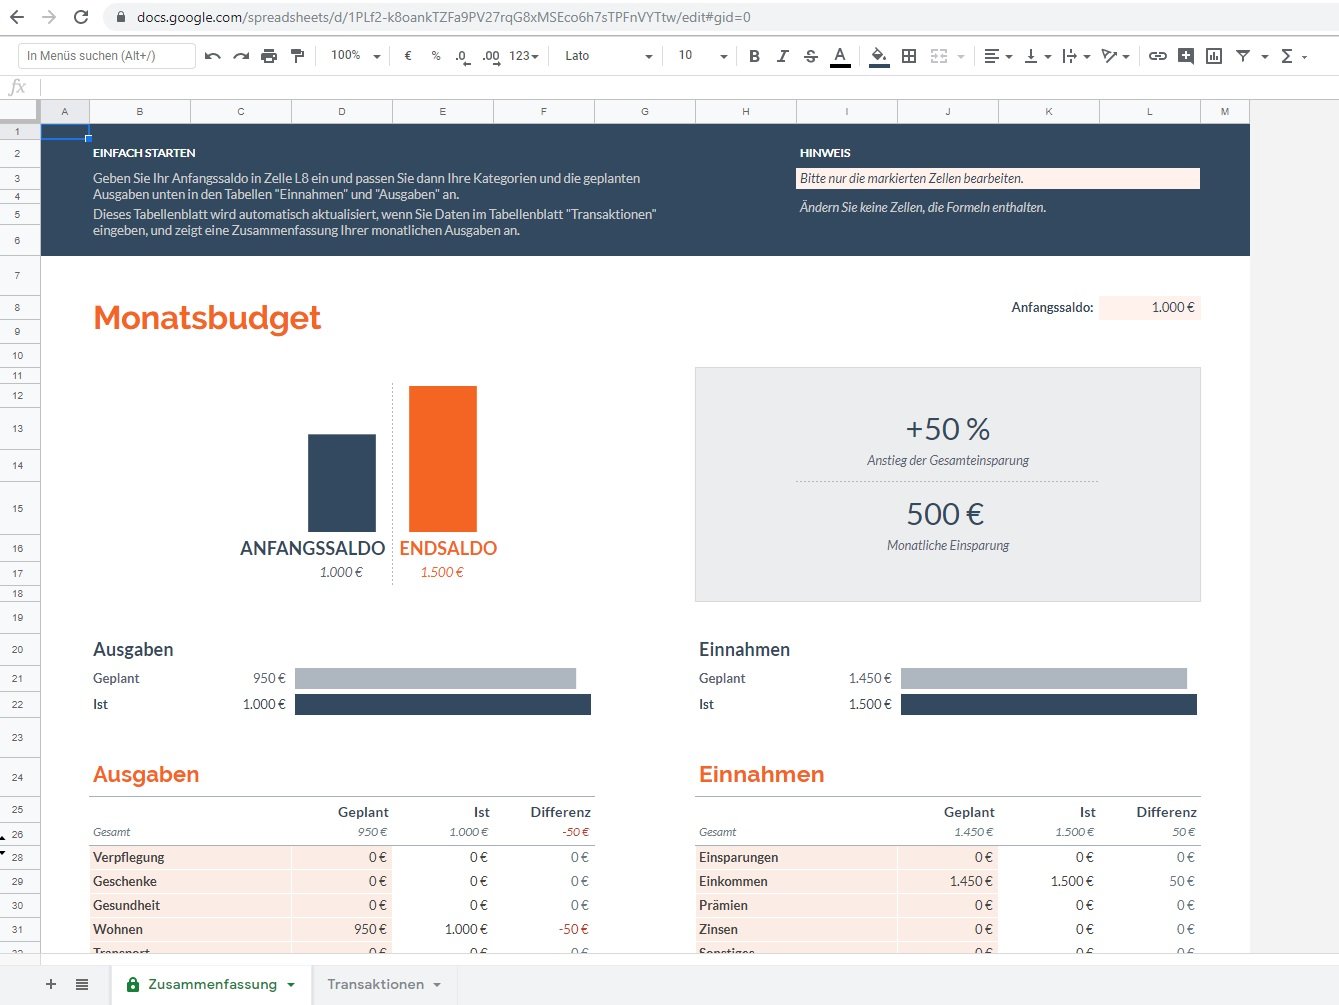Screen dimensions: 1339x1005
Task: Select column B header
Action: click(x=140, y=112)
